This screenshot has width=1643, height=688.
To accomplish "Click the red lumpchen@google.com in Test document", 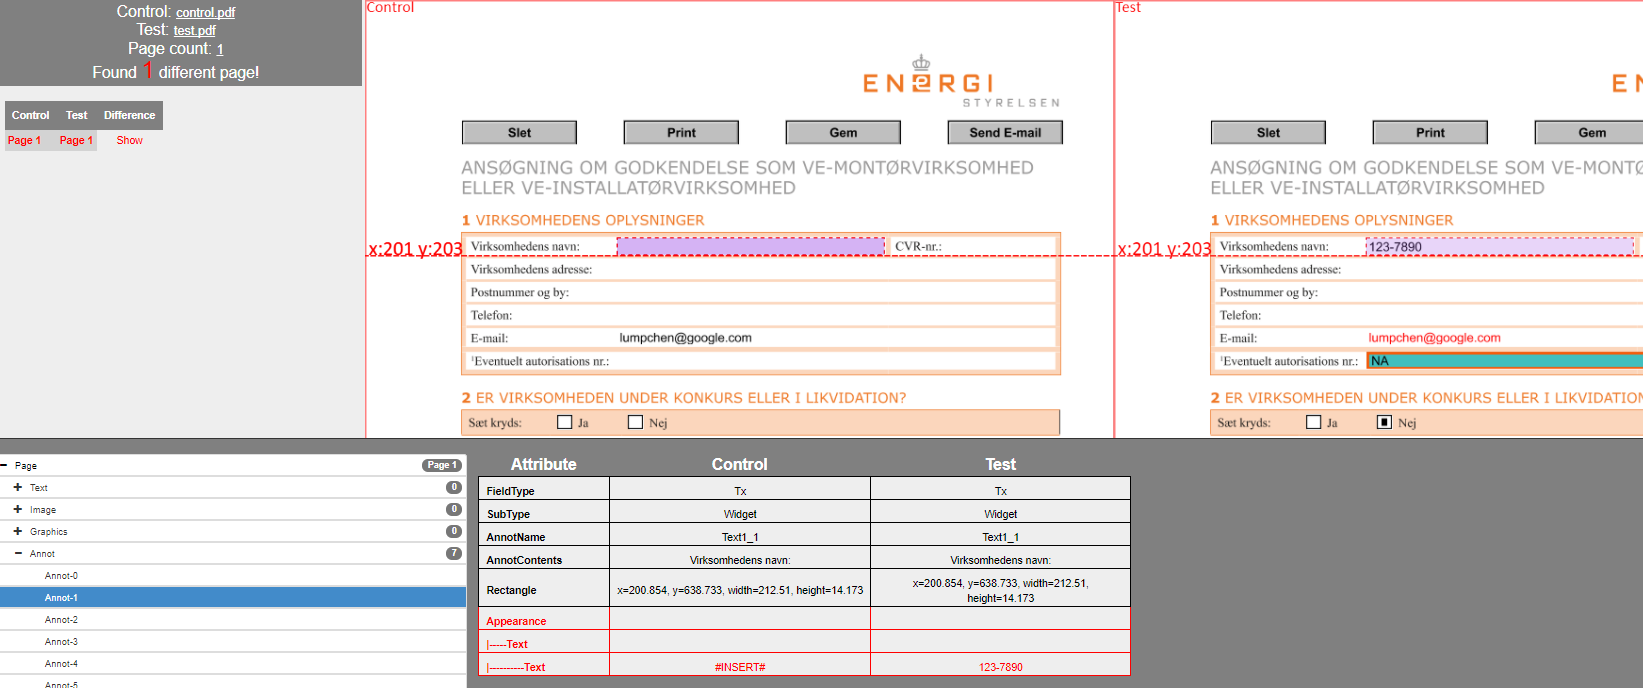I will pyautogui.click(x=1435, y=338).
